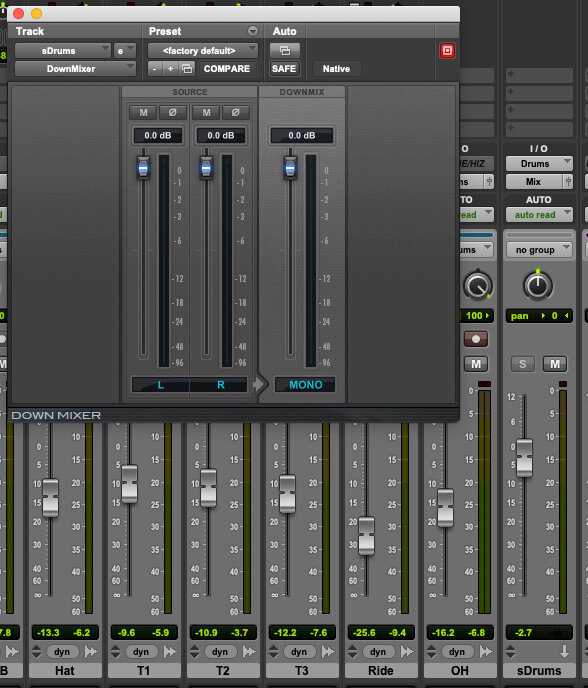
Task: Invert phase on the left source channel
Action: tap(172, 112)
